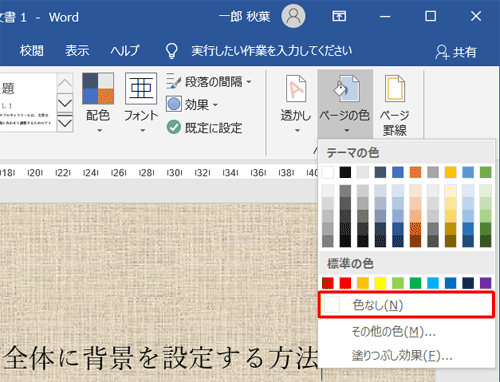Pick dark navy standard color swatch
Viewport: 500px width, 382px height.
(x=468, y=283)
